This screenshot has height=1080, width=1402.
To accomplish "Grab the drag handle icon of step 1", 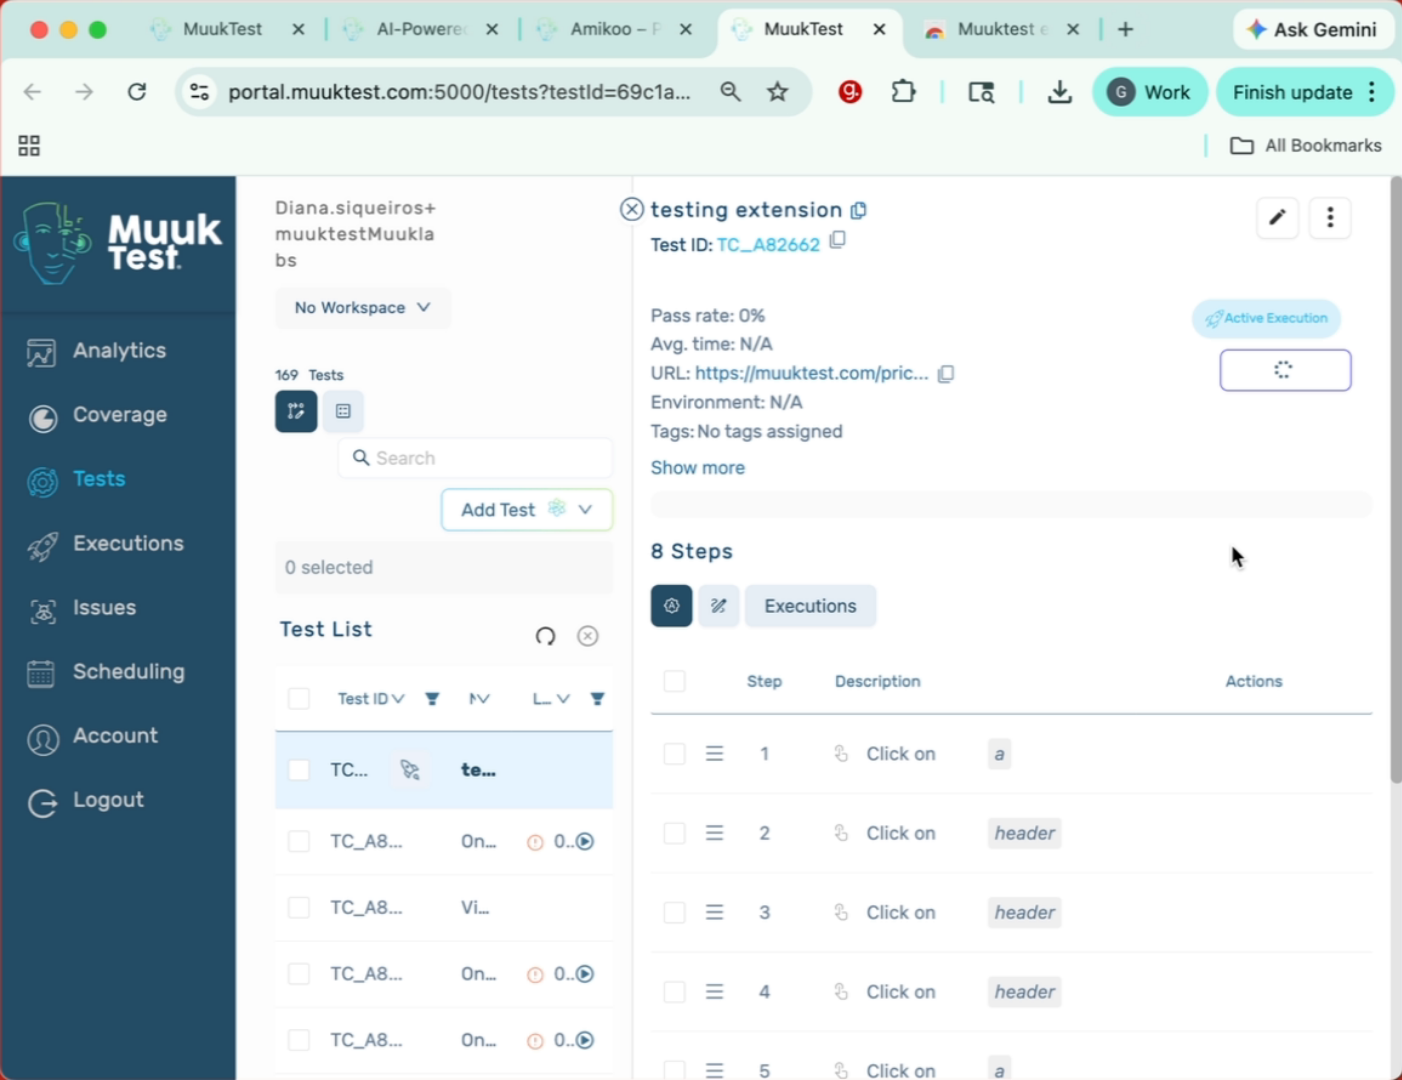I will pos(714,753).
